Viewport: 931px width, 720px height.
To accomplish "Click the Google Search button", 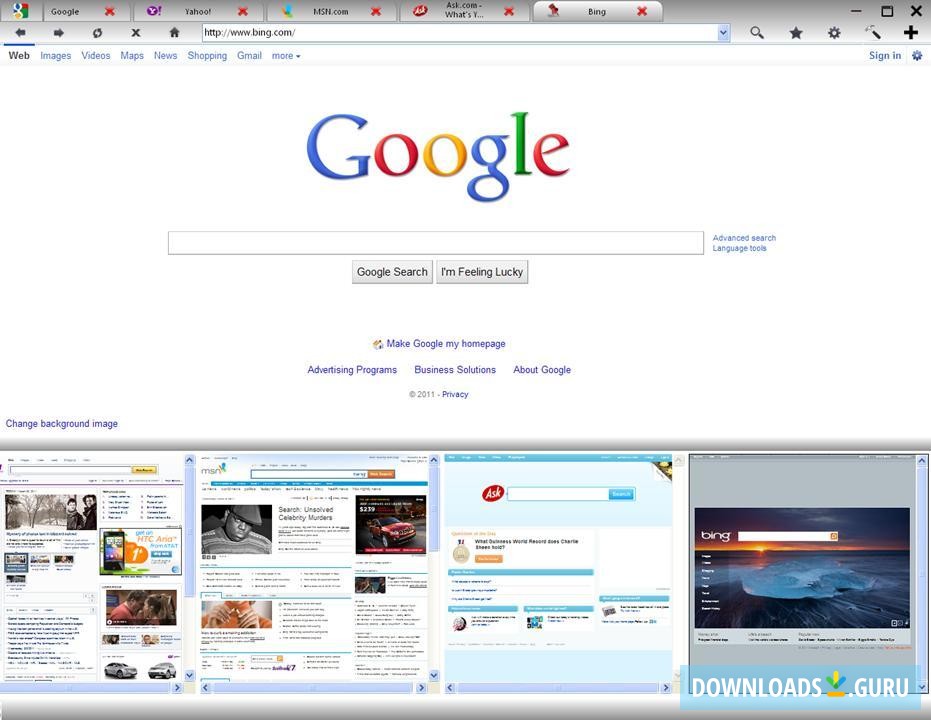I will coord(392,272).
